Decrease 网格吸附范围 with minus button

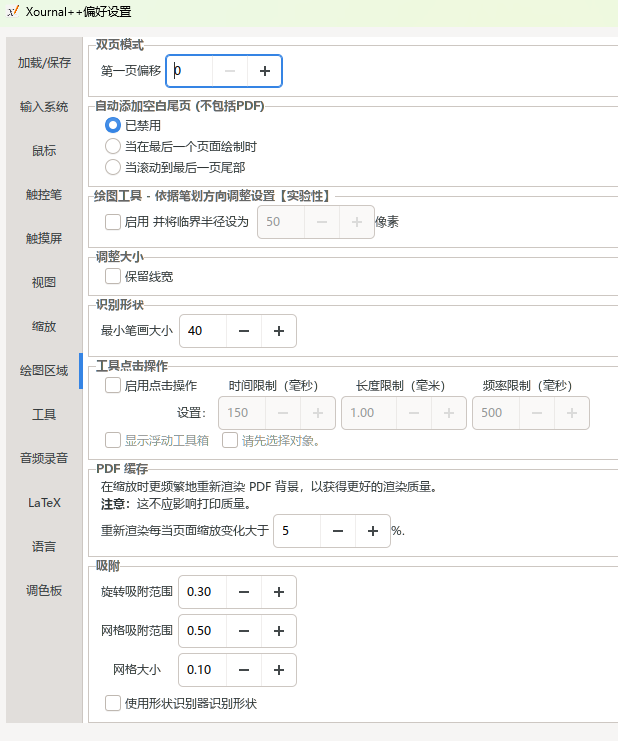click(244, 631)
